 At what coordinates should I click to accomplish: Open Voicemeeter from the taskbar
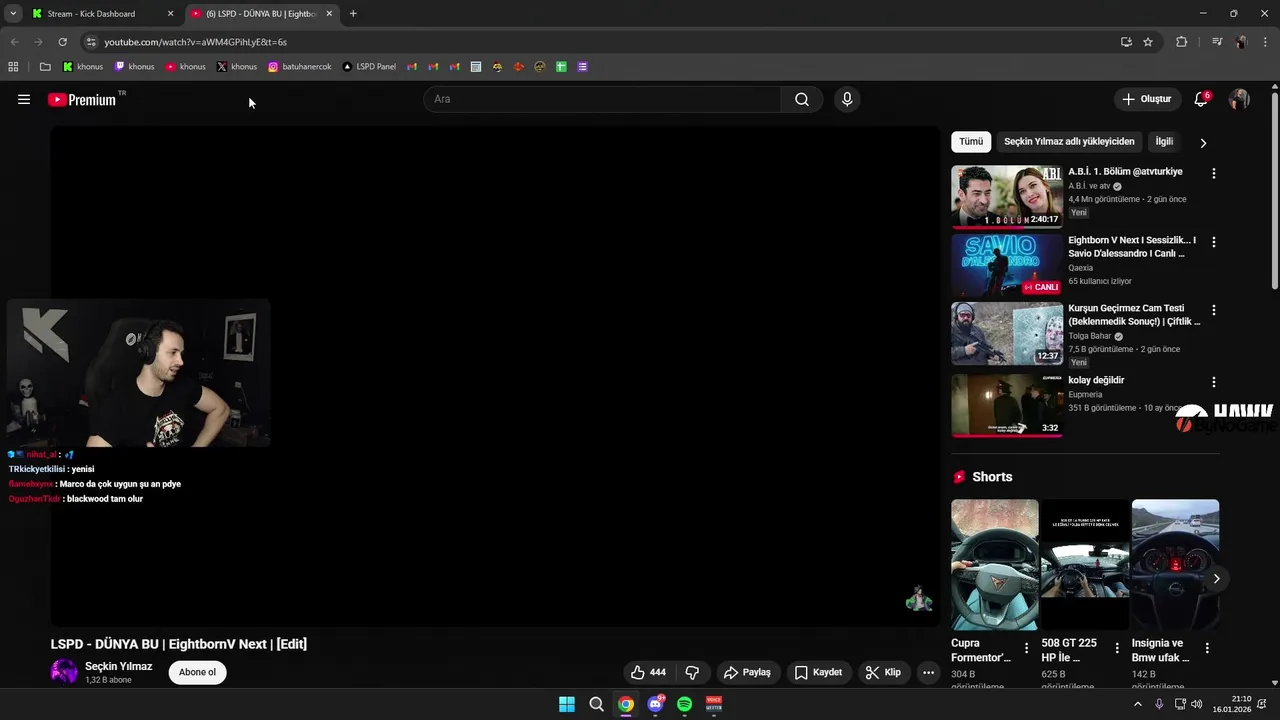[714, 704]
